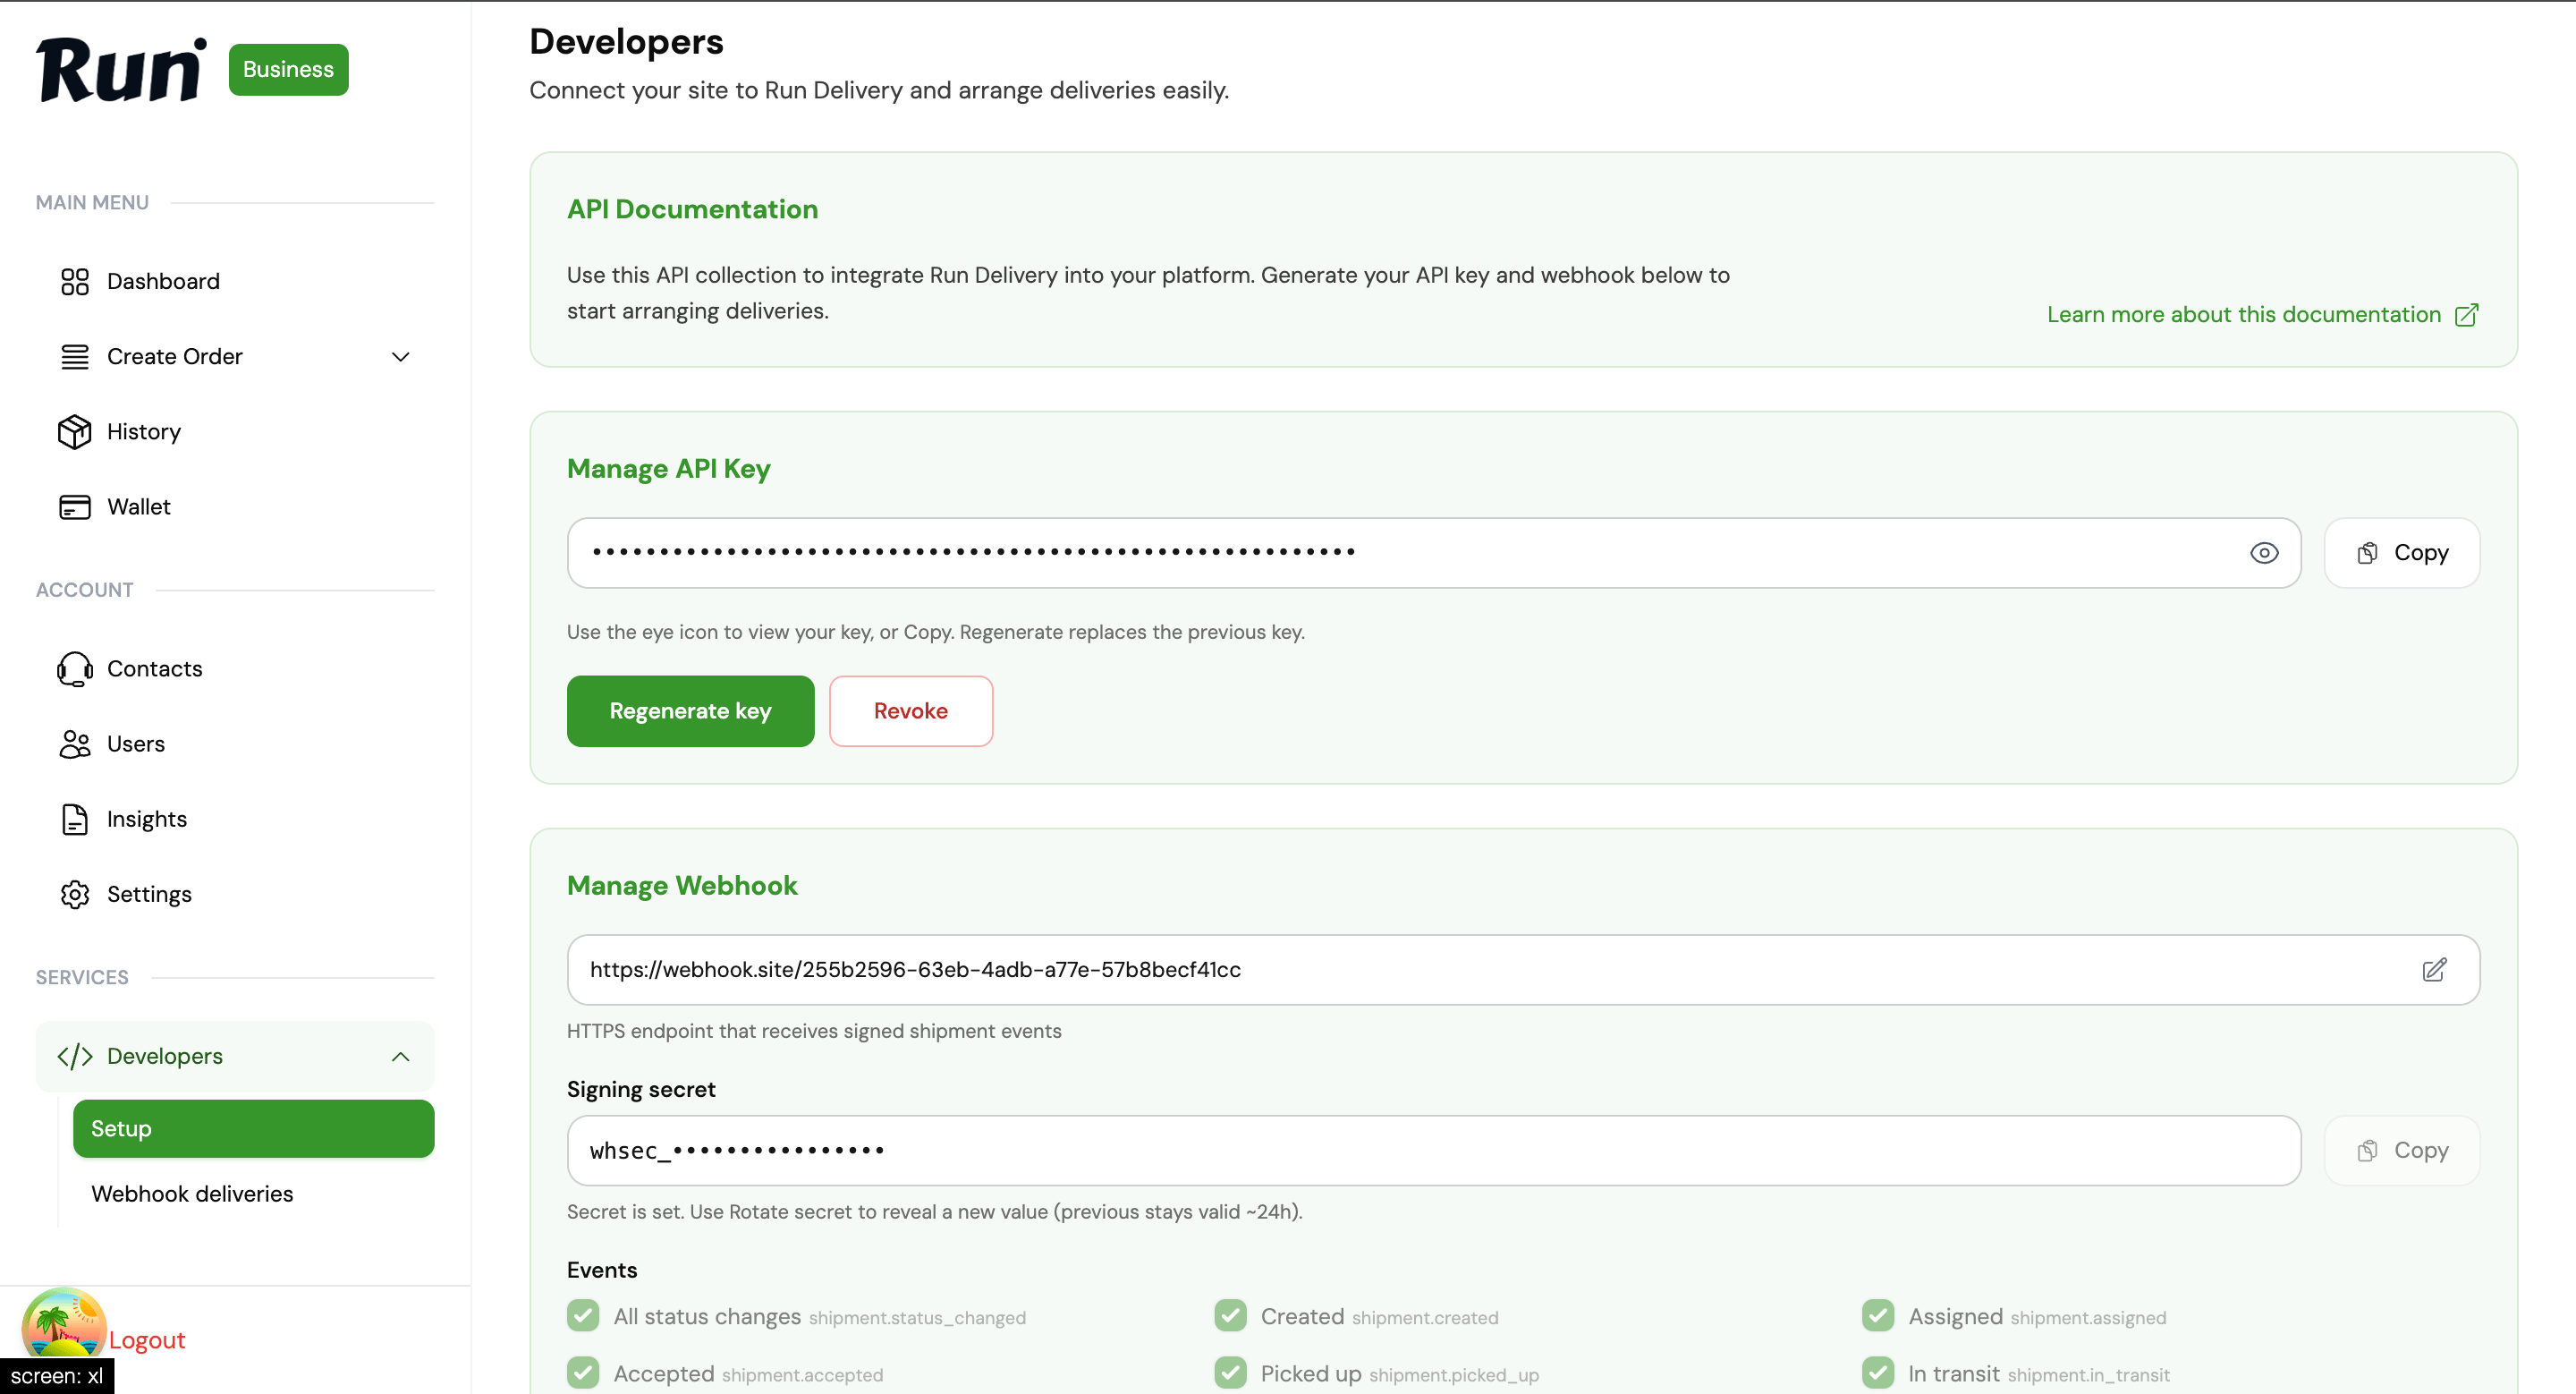Click the Revoke button

pyautogui.click(x=911, y=711)
